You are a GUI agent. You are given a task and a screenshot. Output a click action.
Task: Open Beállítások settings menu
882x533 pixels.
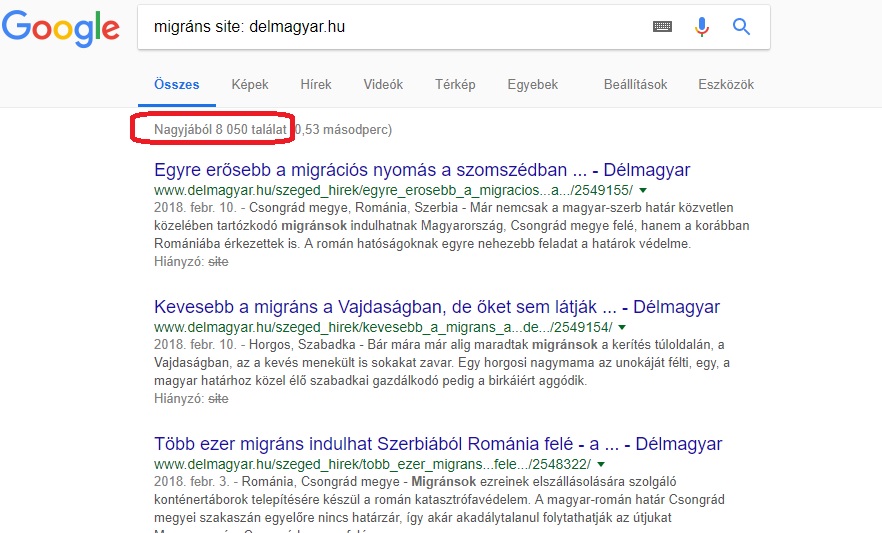coord(635,85)
